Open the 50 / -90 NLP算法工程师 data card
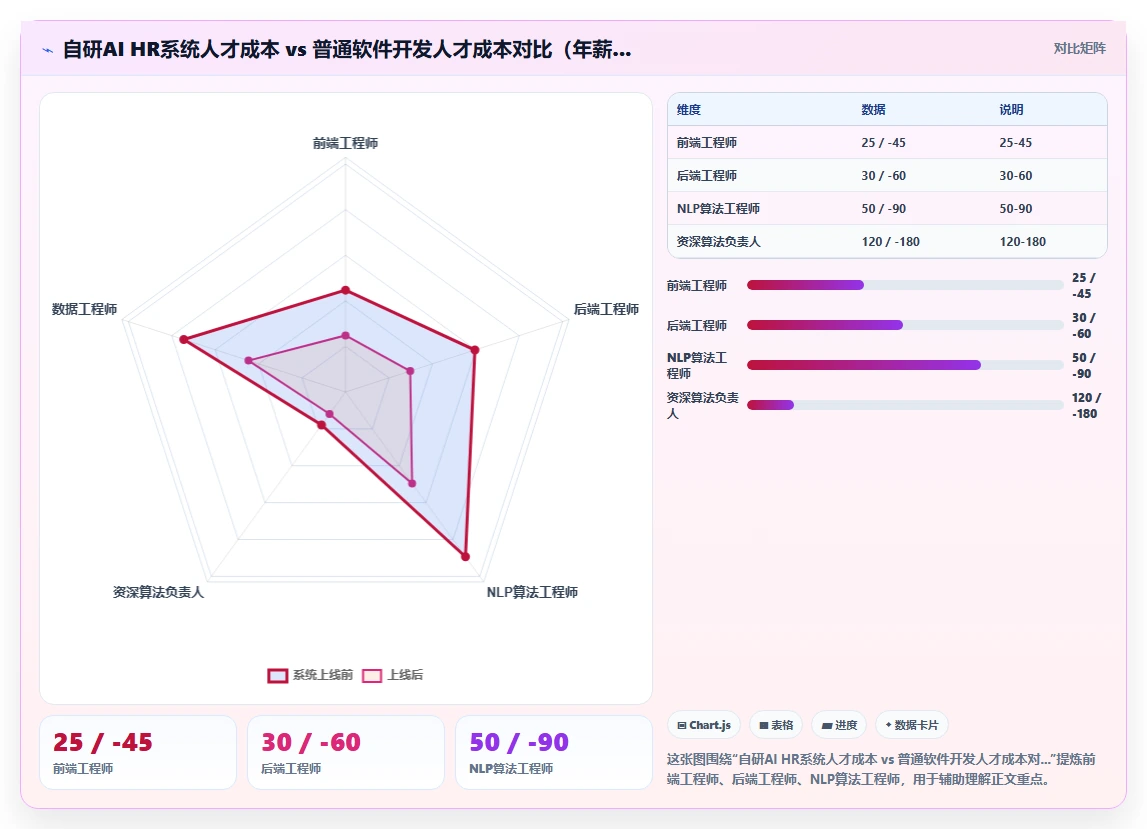Viewport: 1147px width, 829px height. coord(554,752)
